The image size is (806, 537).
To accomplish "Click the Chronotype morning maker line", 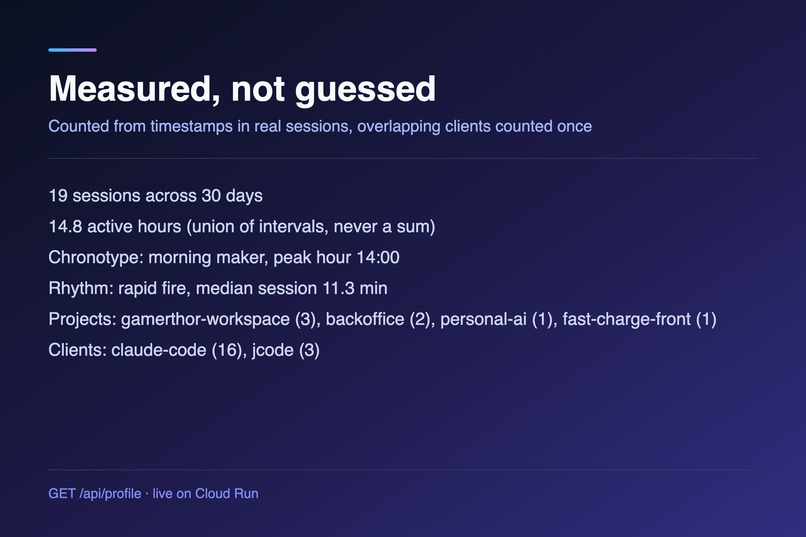I will [x=224, y=257].
